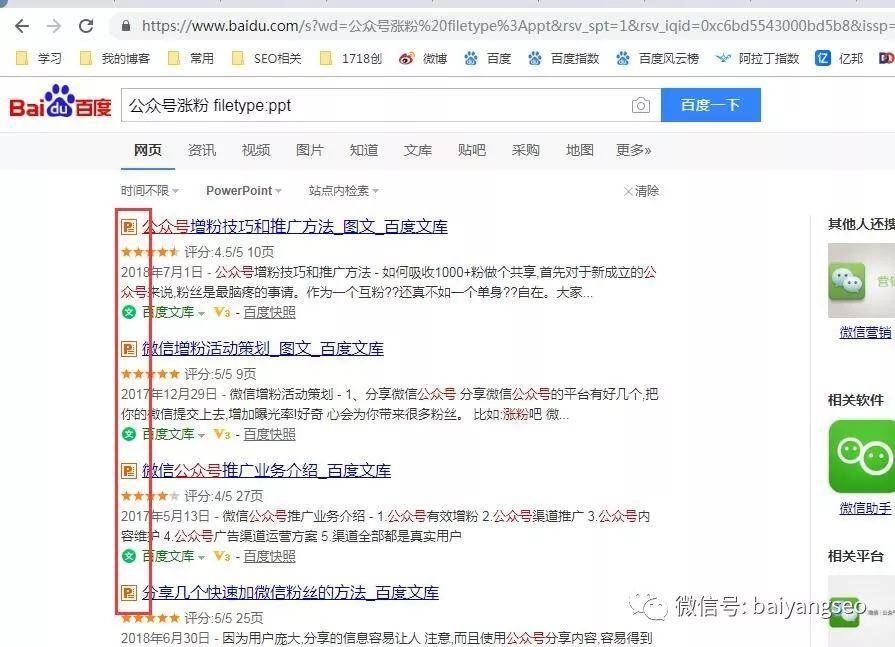The width and height of the screenshot is (895, 647).
Task: Open the 微信助手 link in the sidebar
Action: pyautogui.click(x=865, y=508)
